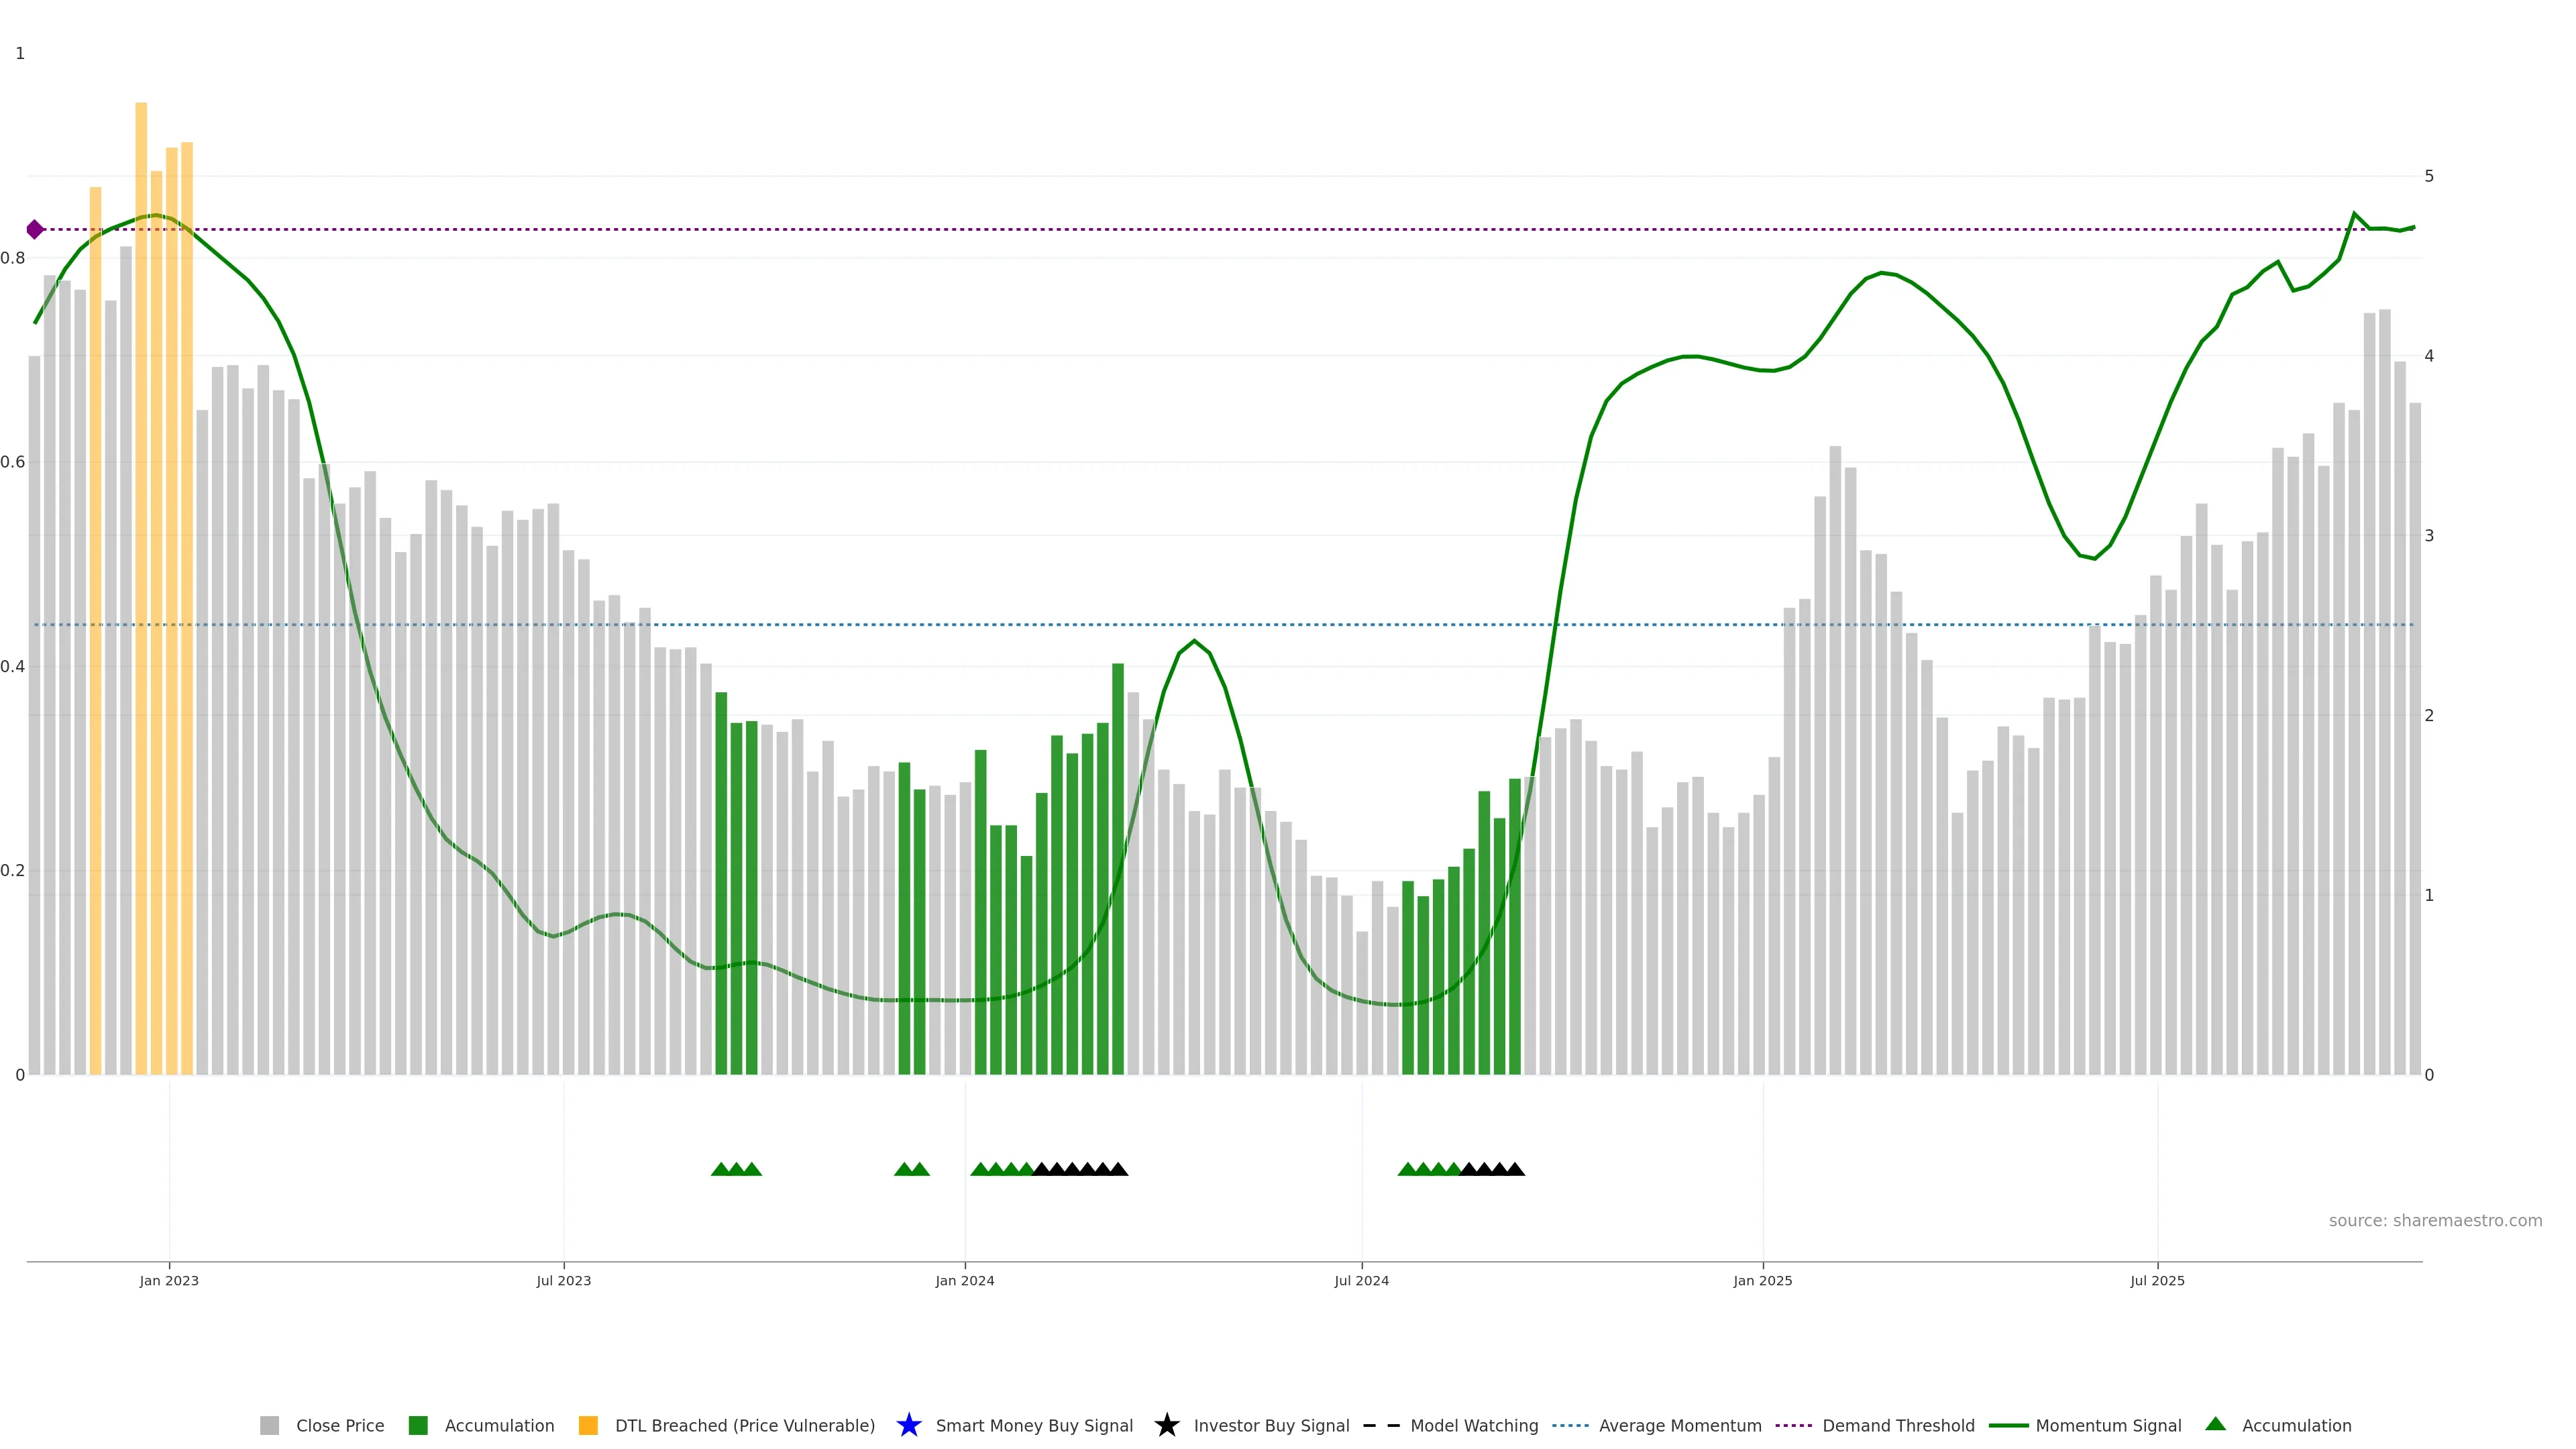
Task: Click the Jul 2025 axis label
Action: coord(2157,1281)
